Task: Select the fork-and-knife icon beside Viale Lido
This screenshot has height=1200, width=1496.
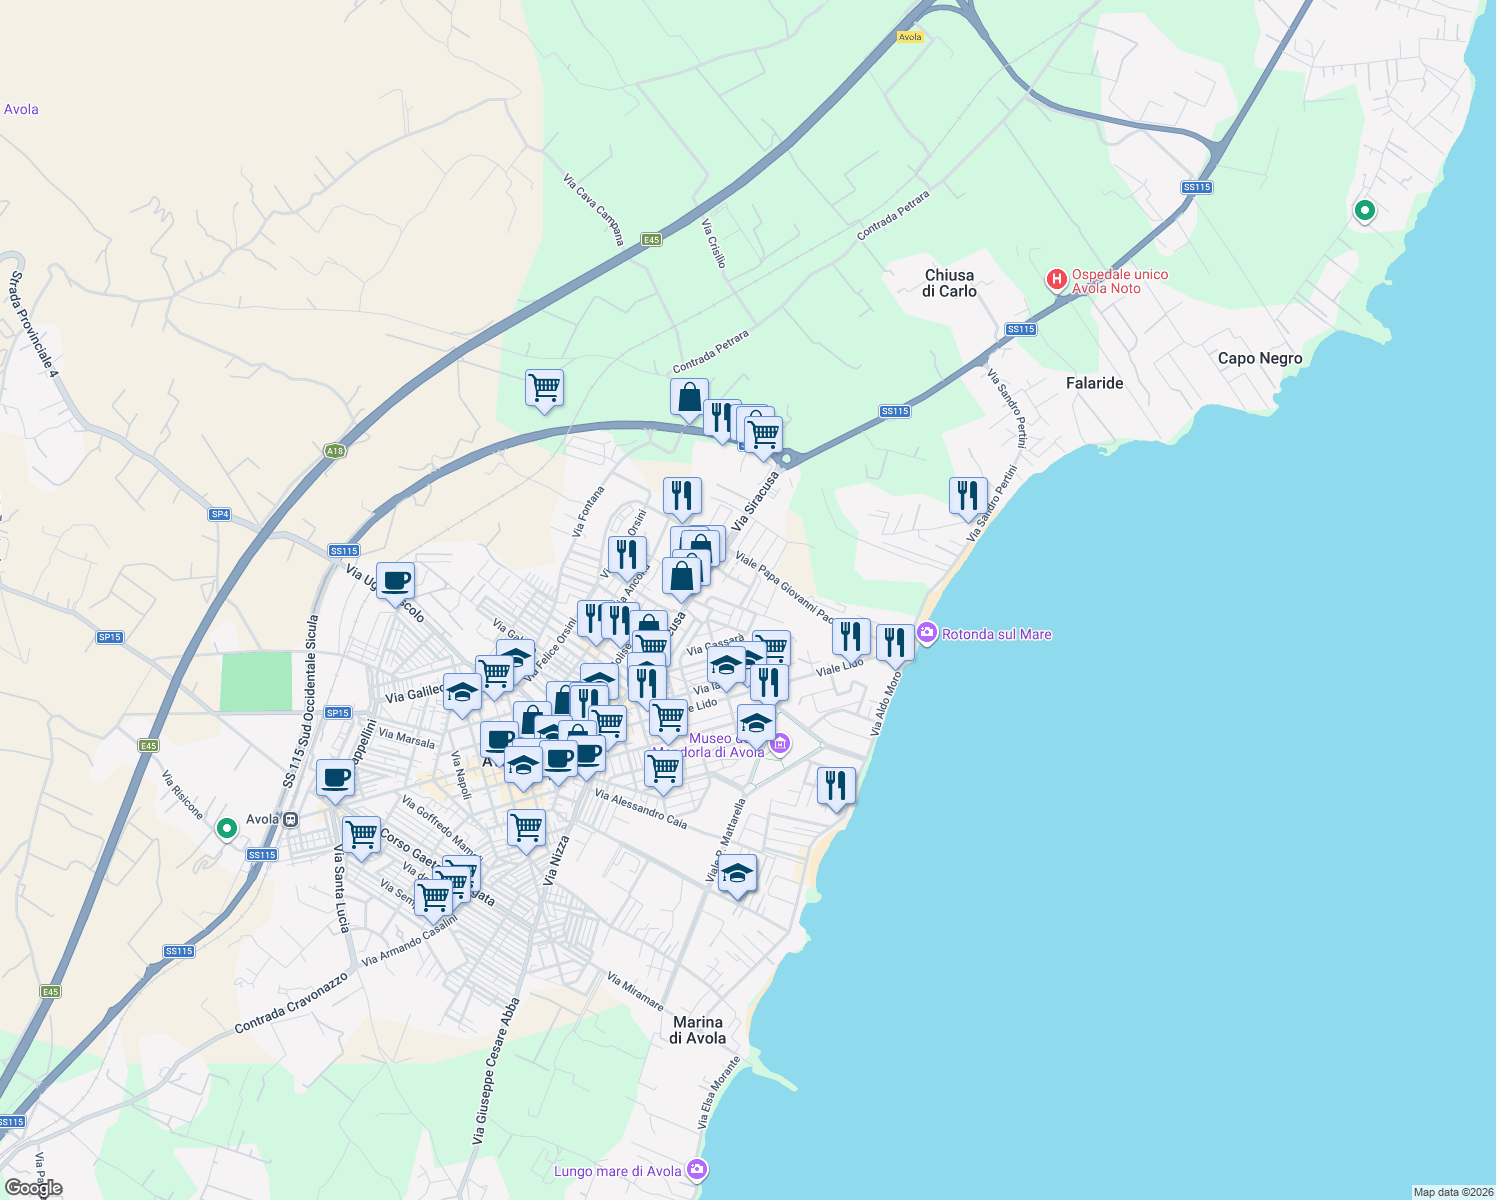Action: pyautogui.click(x=850, y=634)
